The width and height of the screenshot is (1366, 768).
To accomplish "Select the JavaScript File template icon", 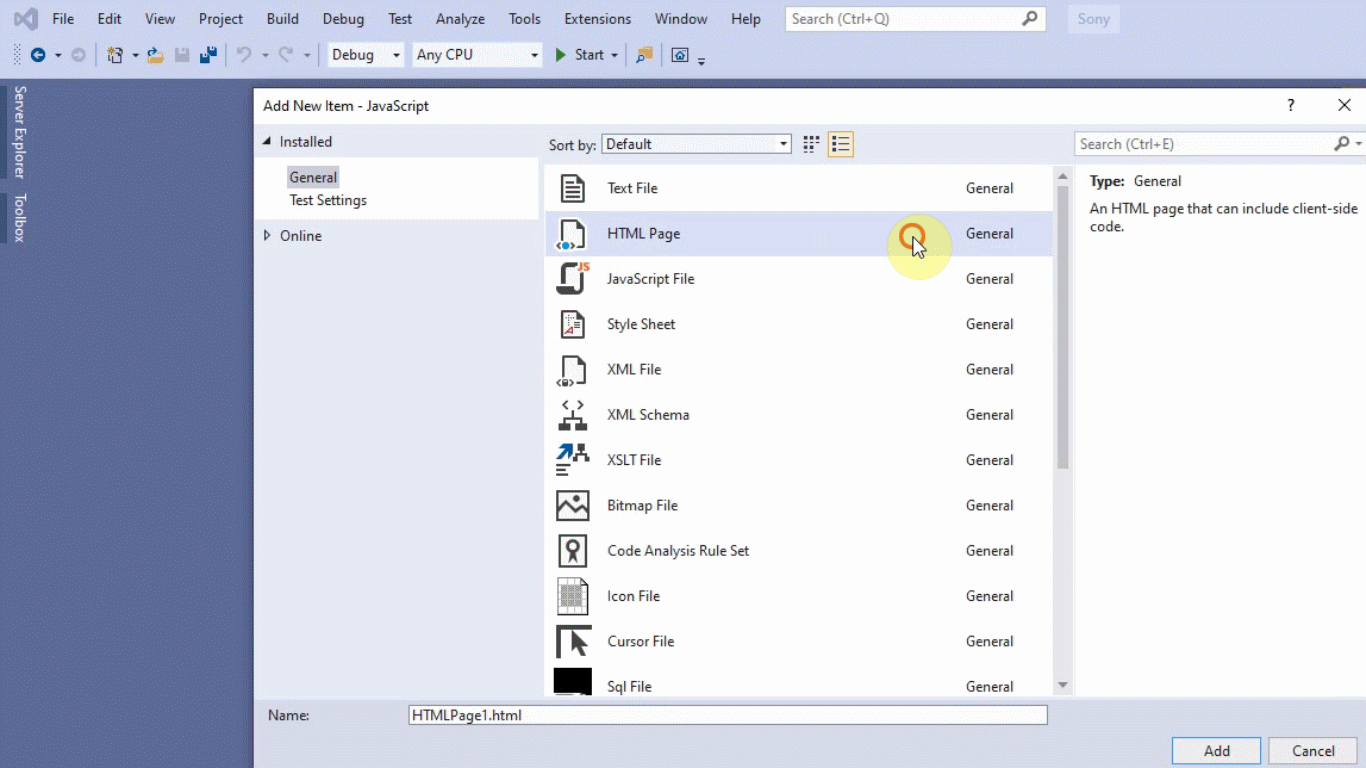I will pos(572,278).
